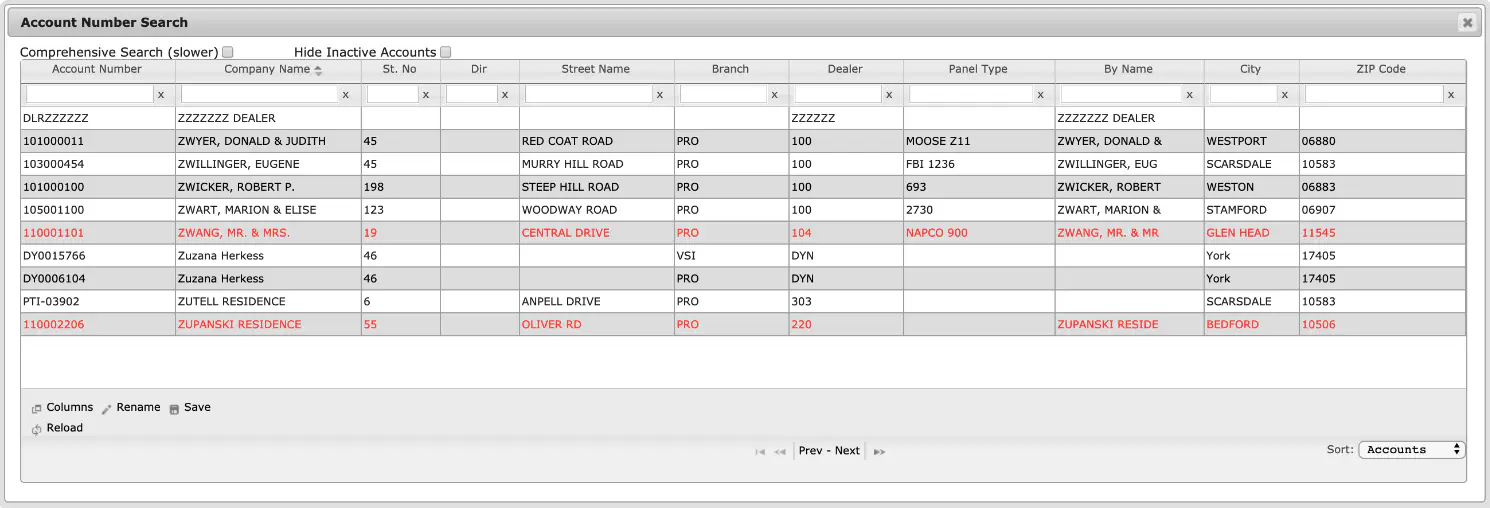The height and width of the screenshot is (508, 1490).
Task: Clear the City filter with x
Action: 1284,94
